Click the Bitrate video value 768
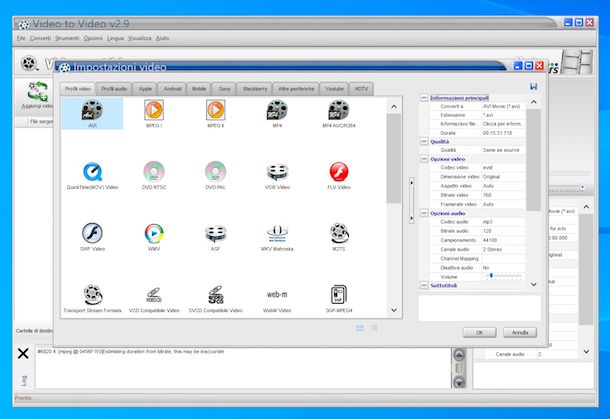 pos(503,195)
